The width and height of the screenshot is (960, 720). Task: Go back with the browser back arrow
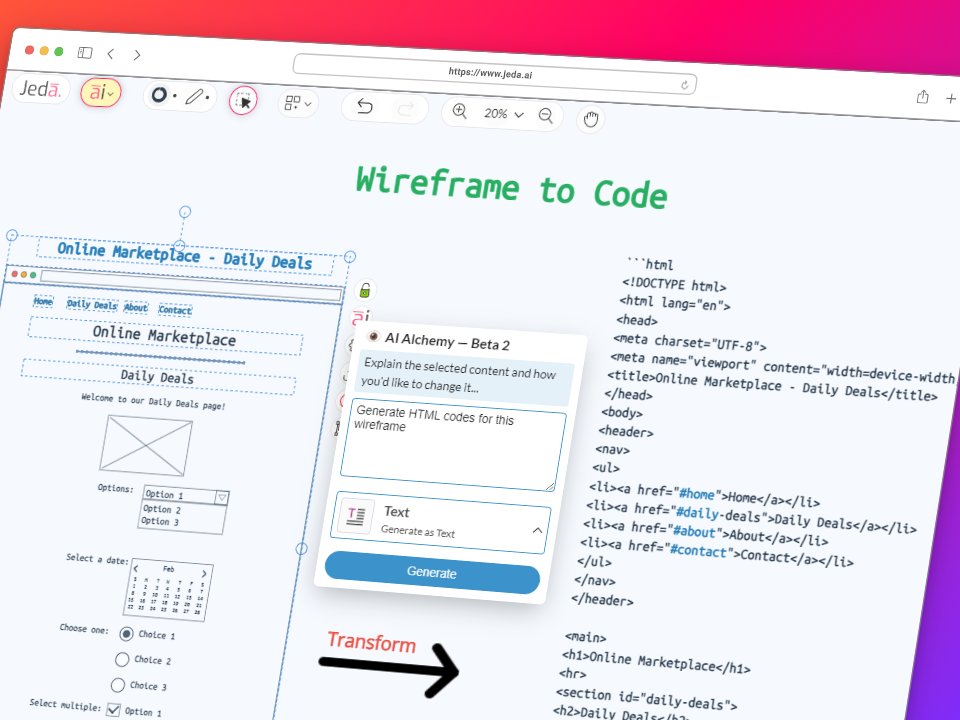point(111,54)
